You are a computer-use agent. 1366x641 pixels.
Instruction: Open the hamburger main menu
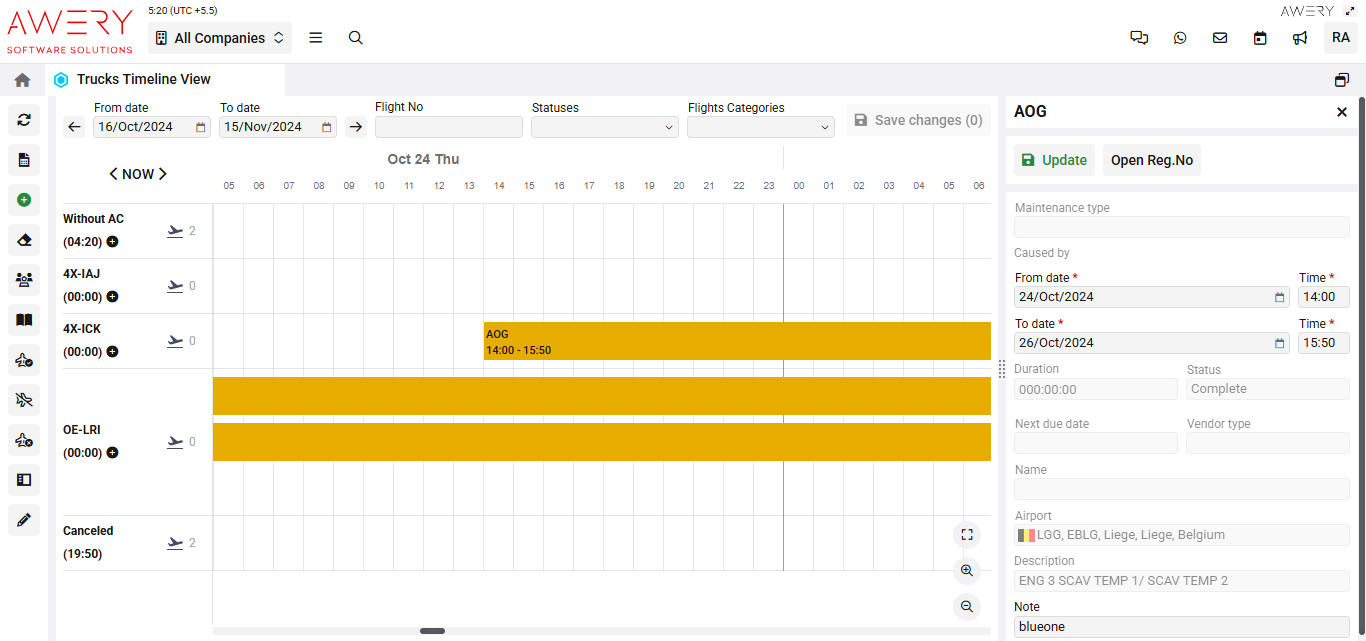click(x=316, y=38)
